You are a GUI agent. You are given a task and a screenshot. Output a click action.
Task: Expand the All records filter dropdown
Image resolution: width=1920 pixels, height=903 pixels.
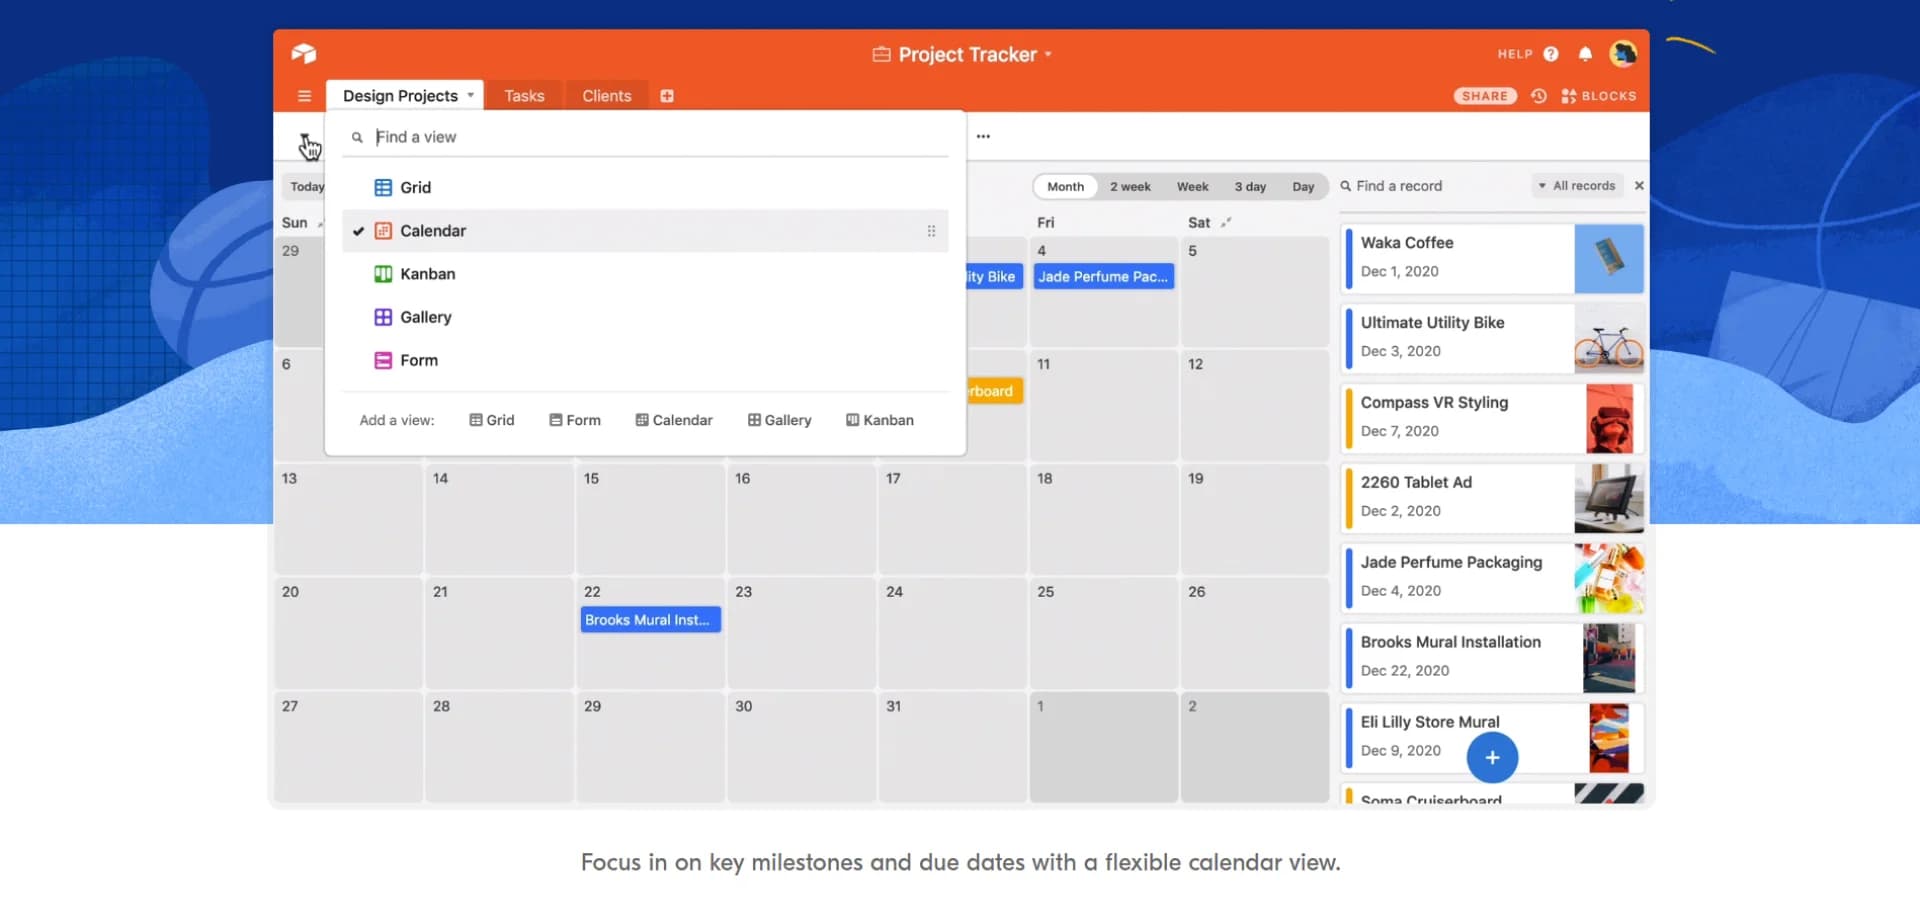pos(1577,186)
